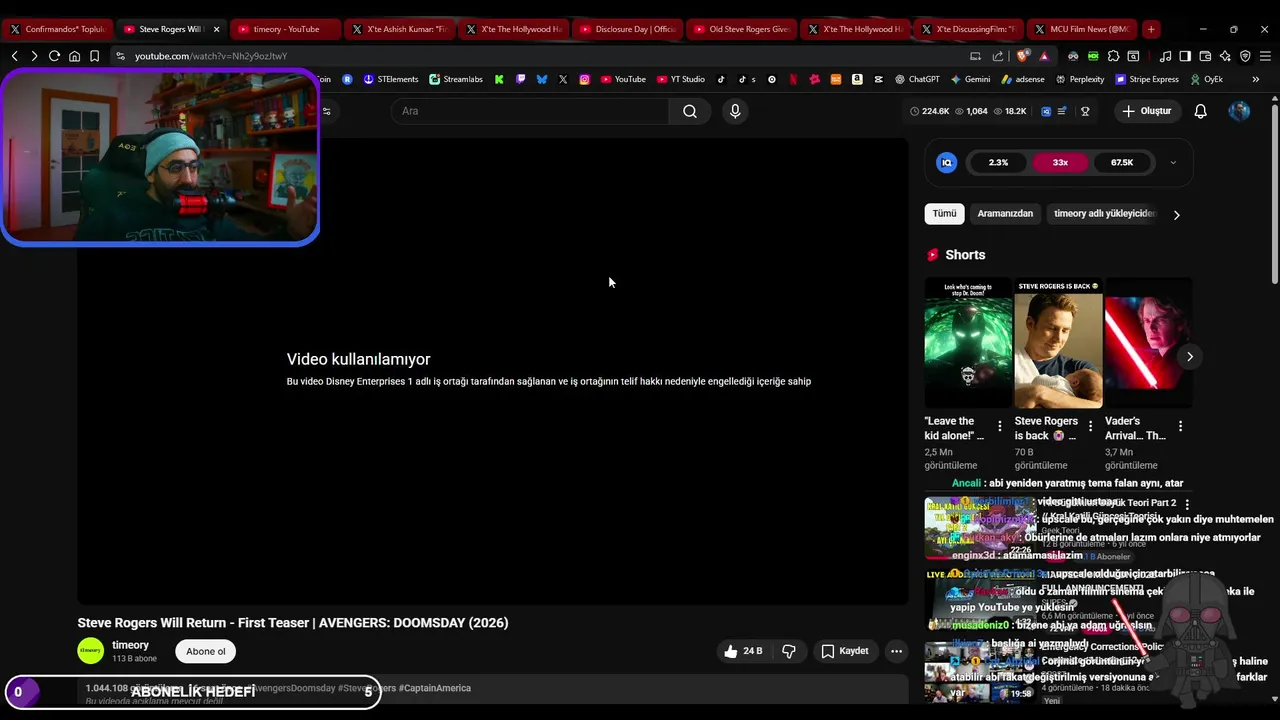Switch to 'Old Steve Rogers Gives' tab
The image size is (1280, 720).
[741, 29]
